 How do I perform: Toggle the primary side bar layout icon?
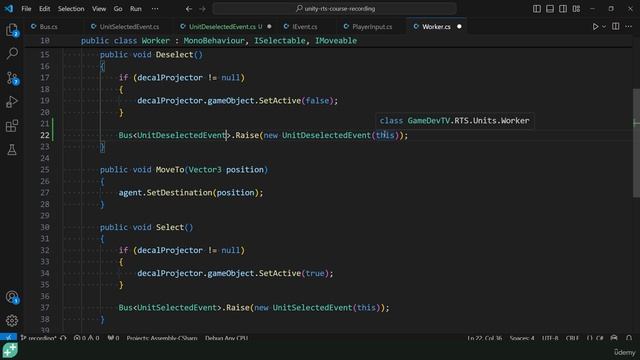(537, 9)
